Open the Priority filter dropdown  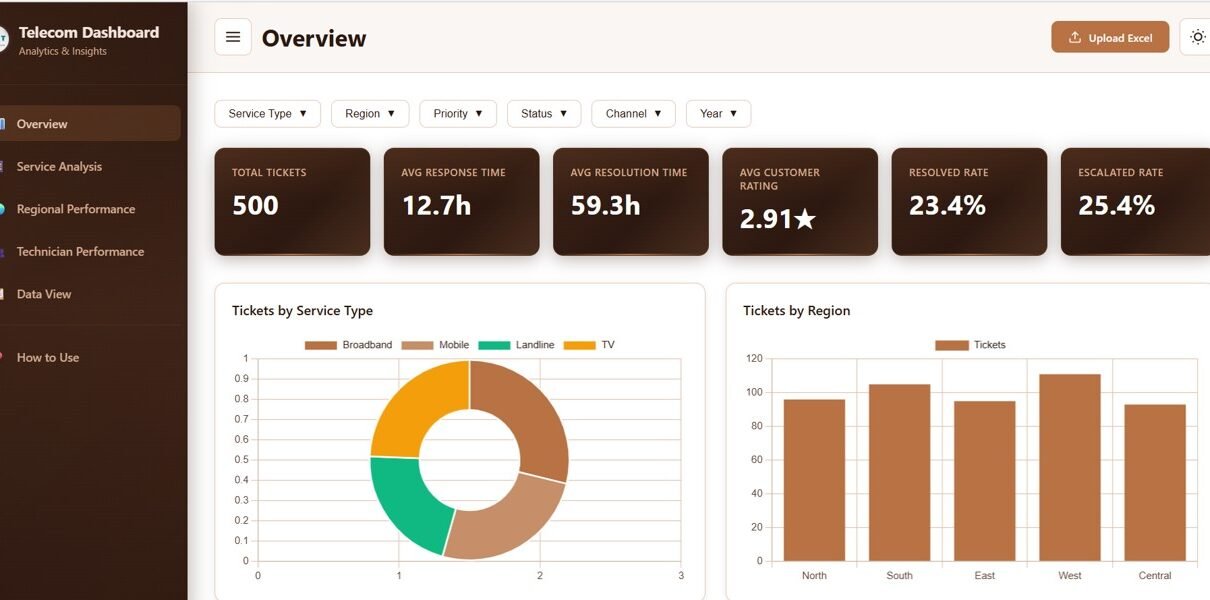[x=458, y=114]
